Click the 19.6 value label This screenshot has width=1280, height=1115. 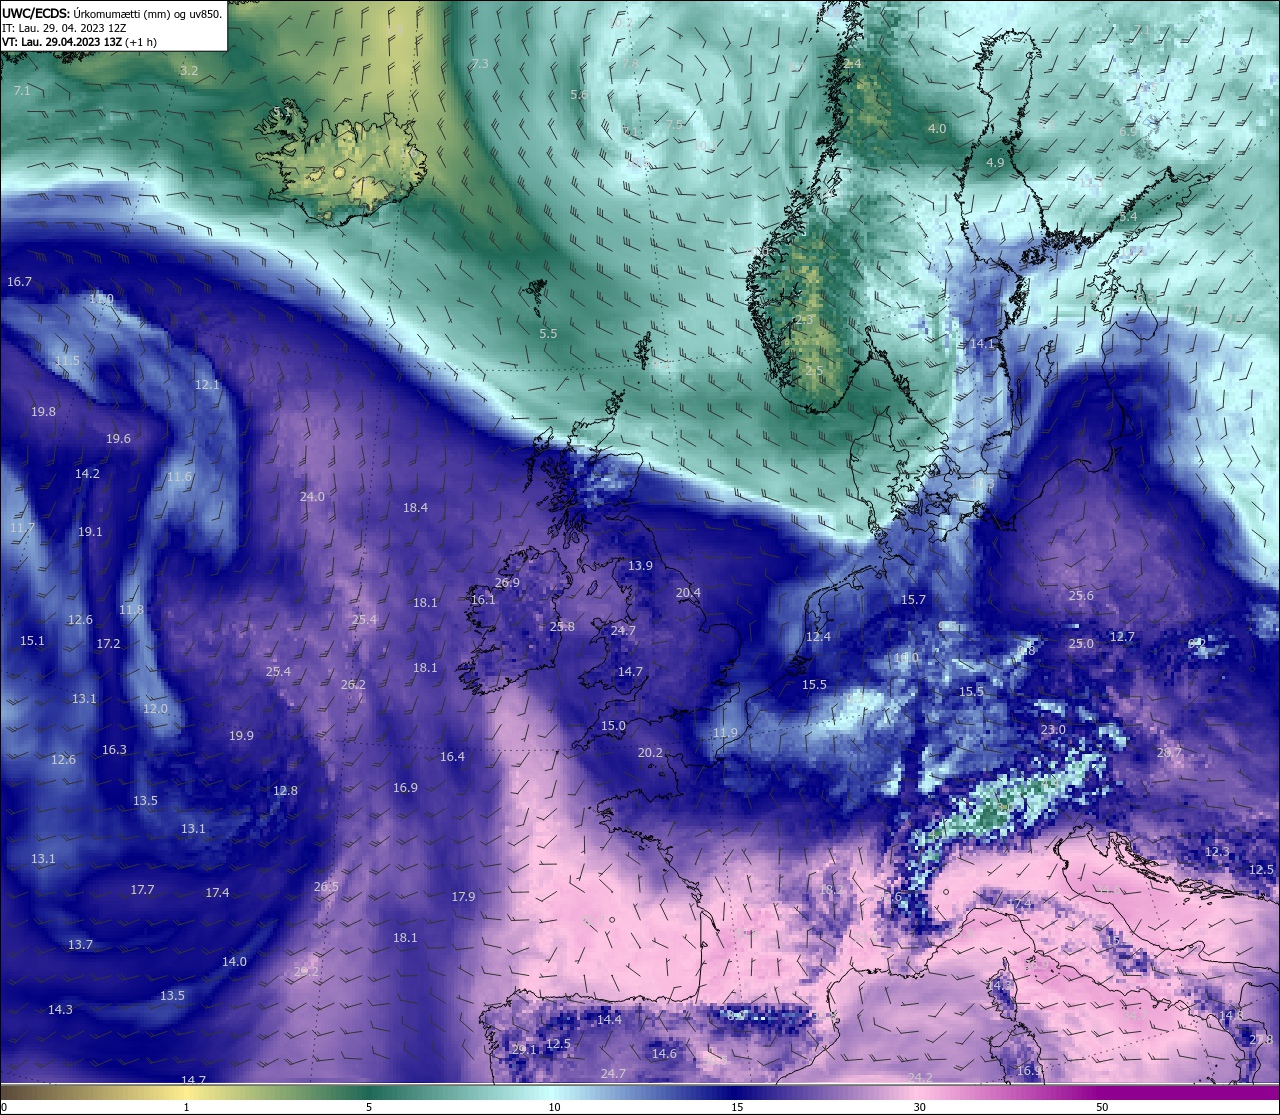[118, 439]
